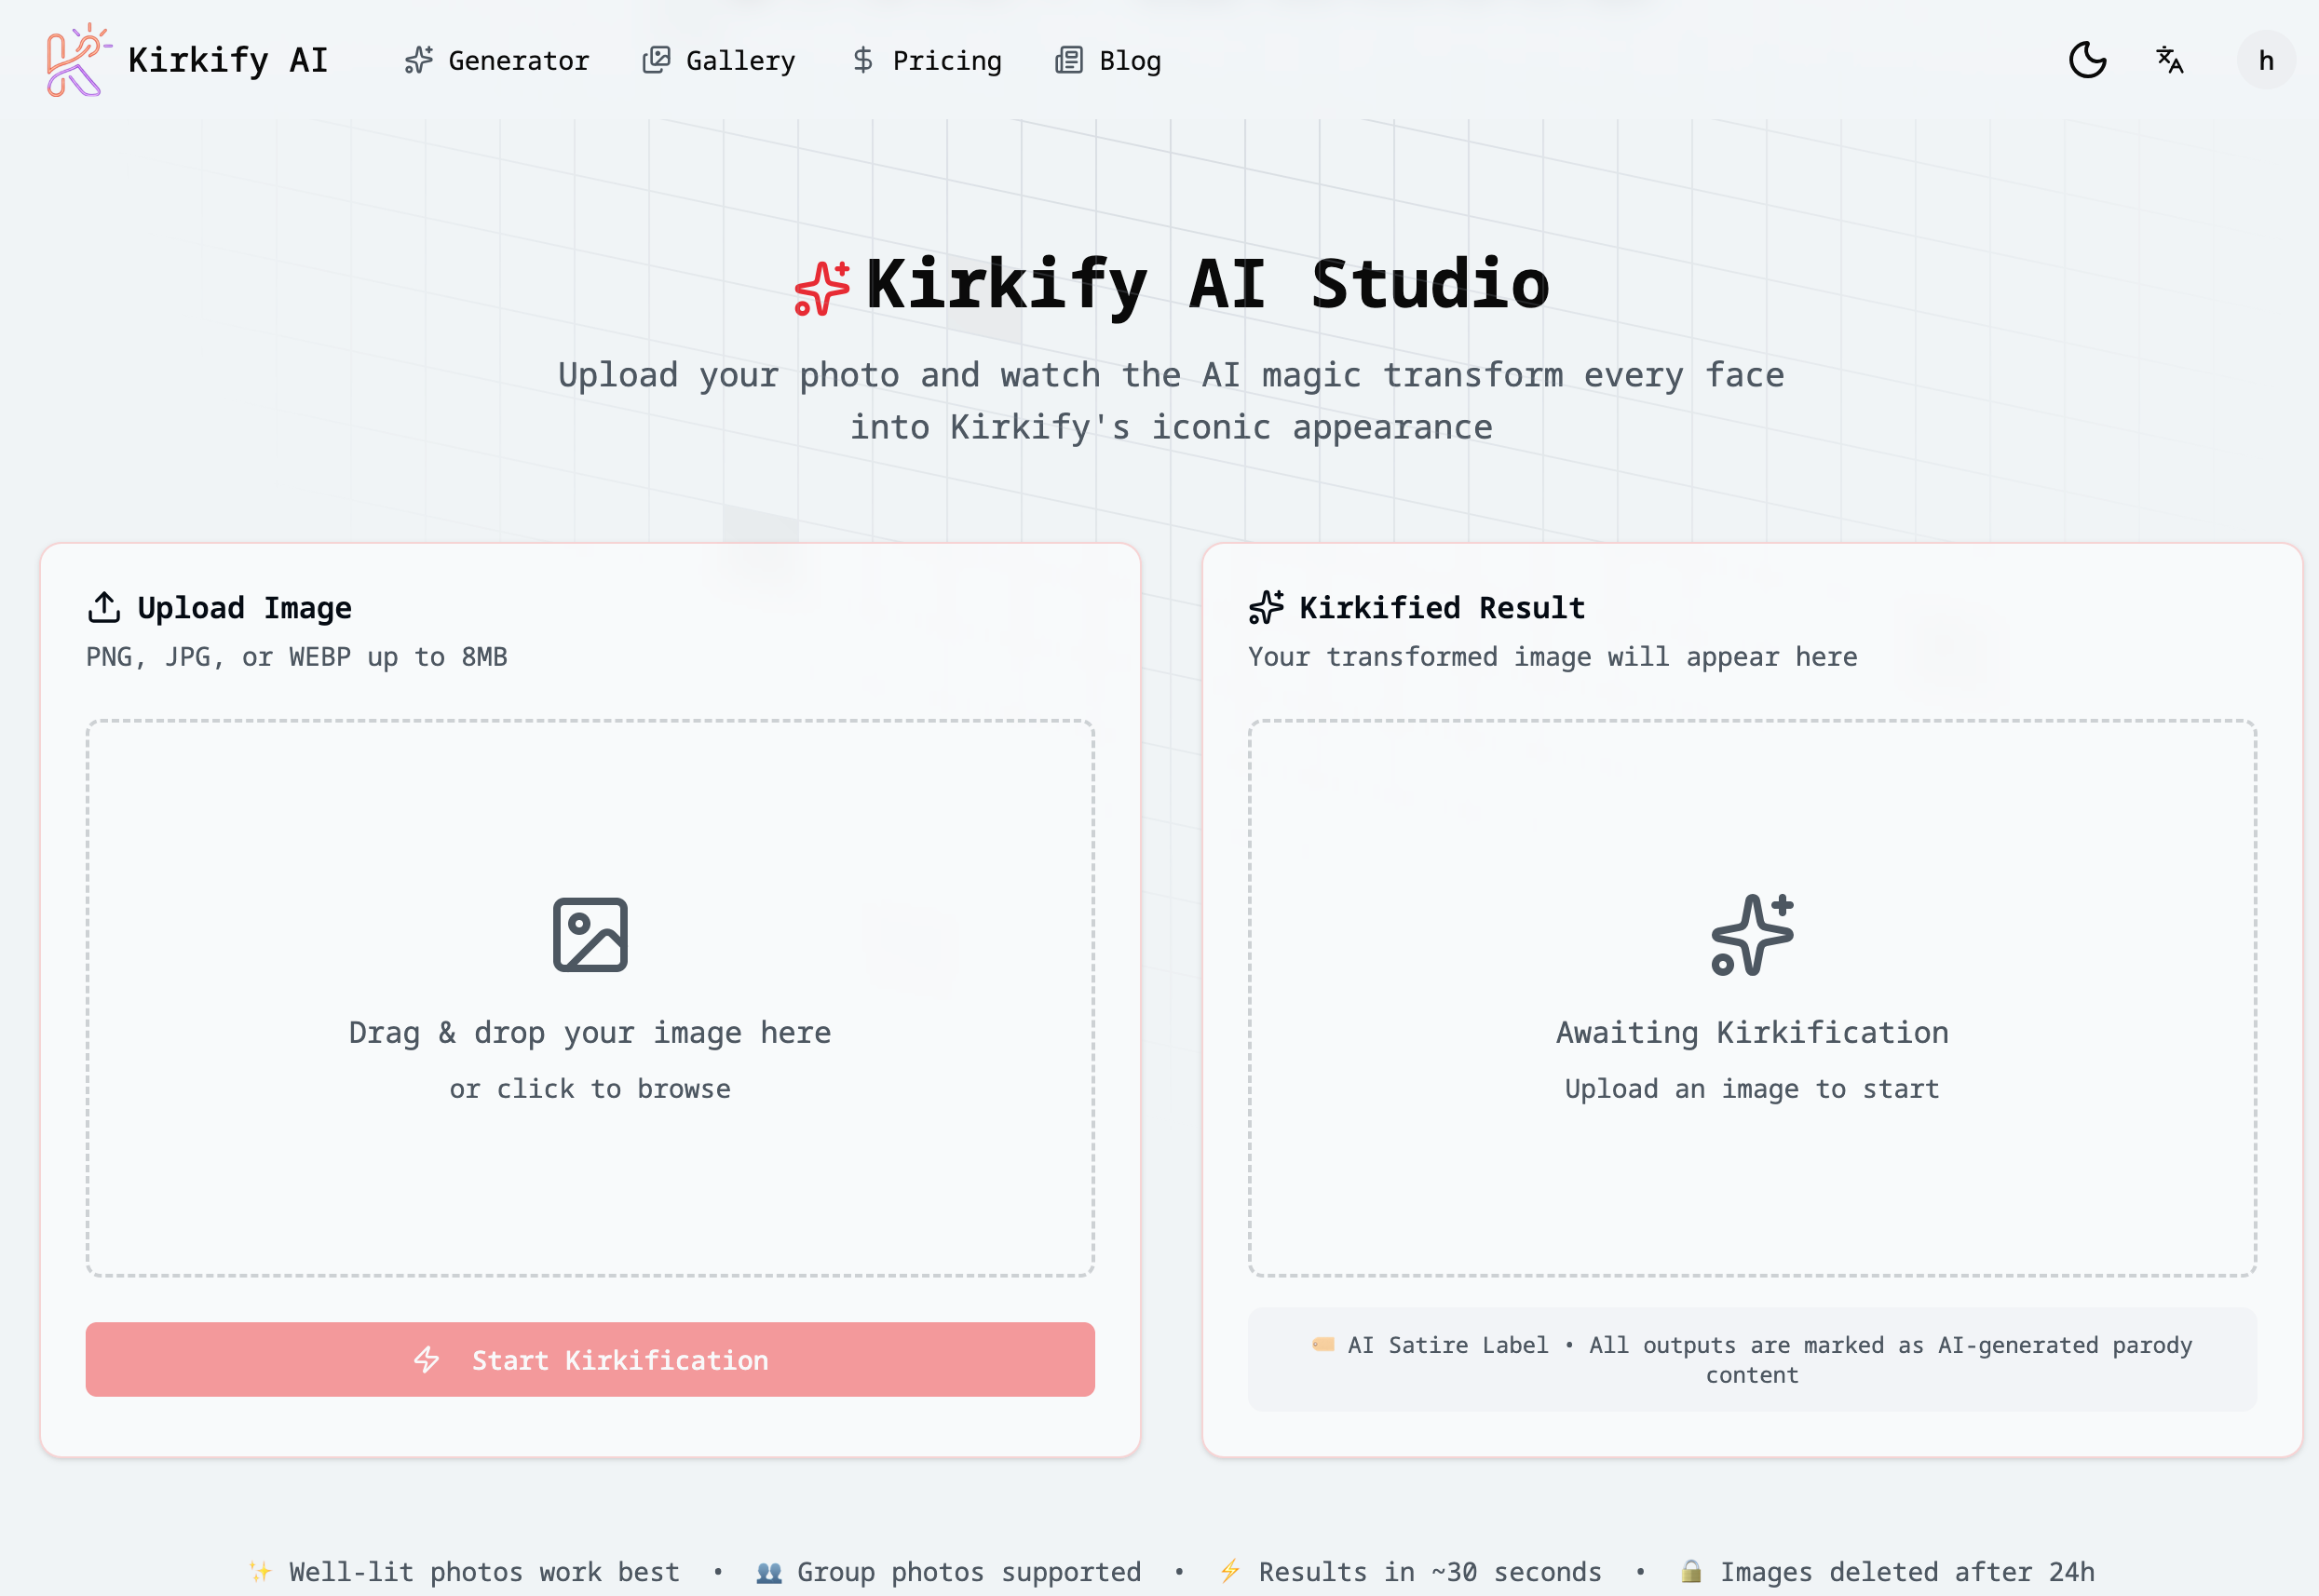Click the lock icon near Images deleted after 24h

[x=1694, y=1571]
